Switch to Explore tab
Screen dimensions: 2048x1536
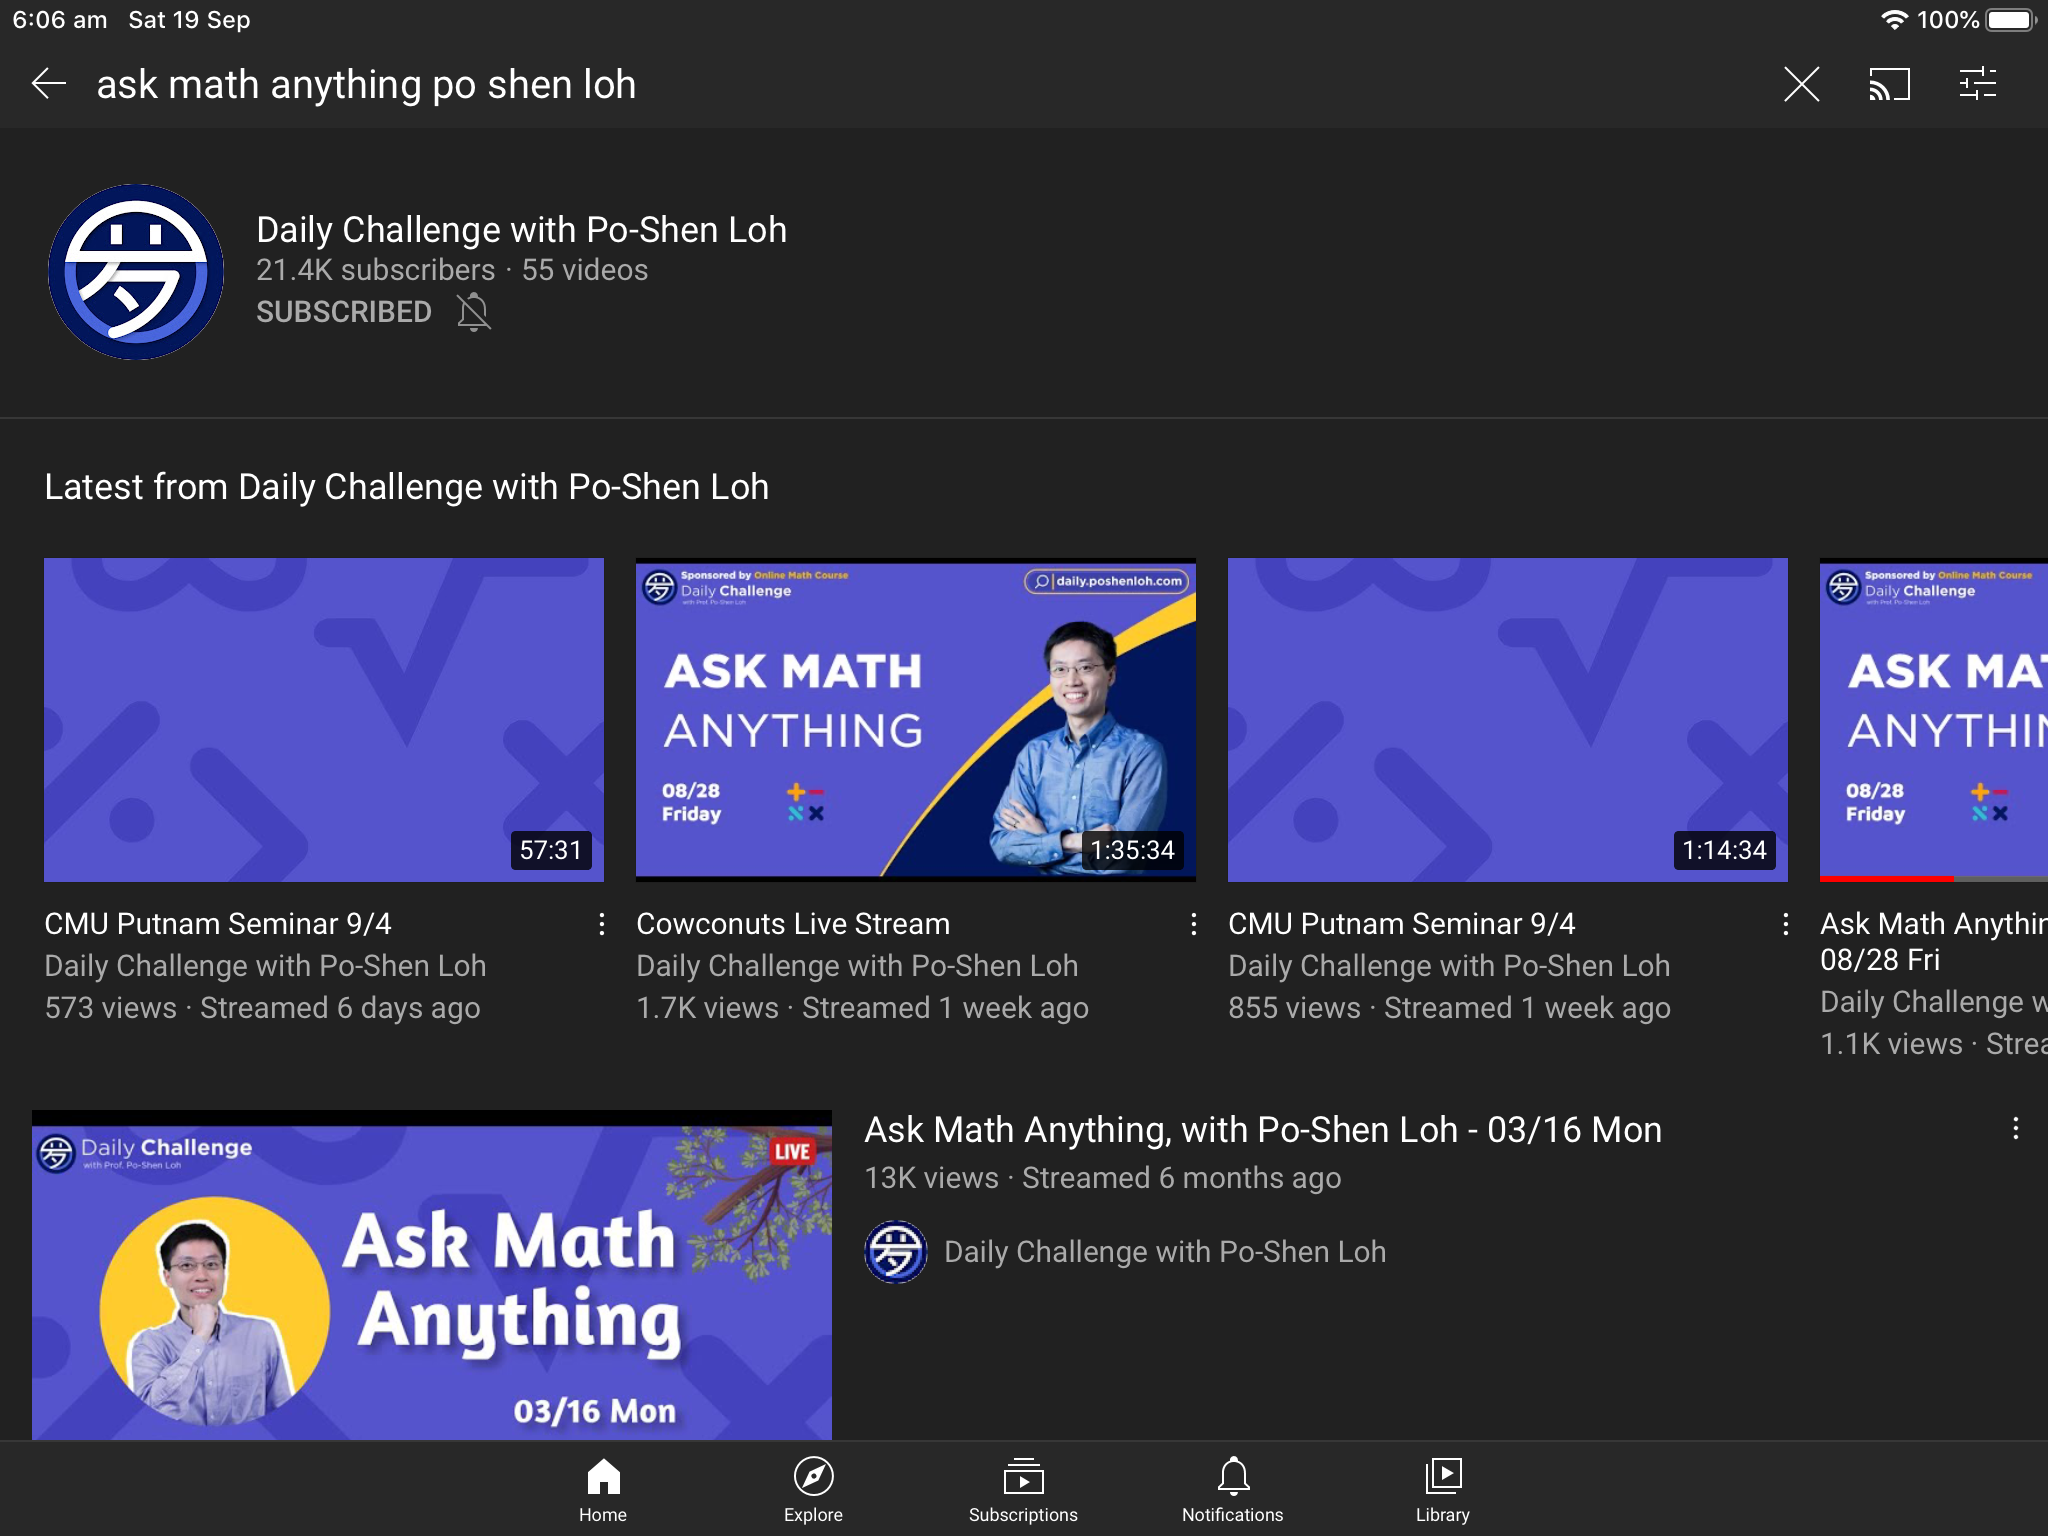[x=813, y=1490]
